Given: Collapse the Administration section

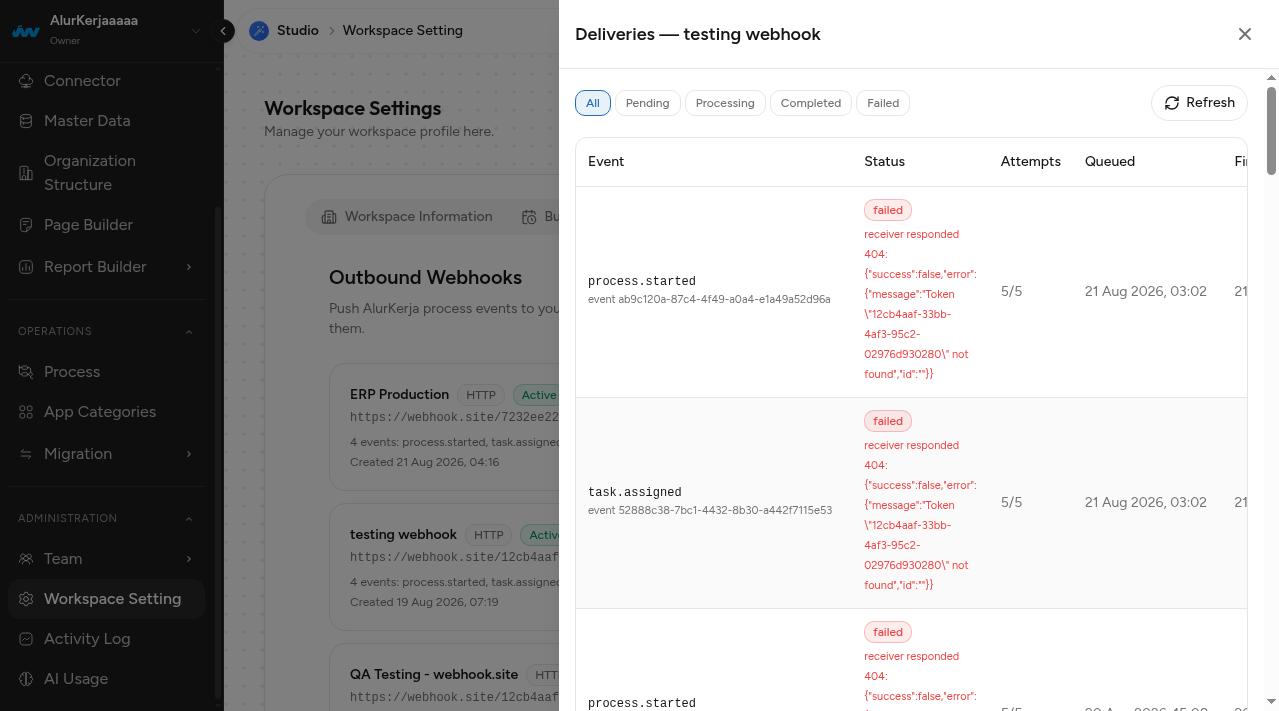Looking at the screenshot, I should pyautogui.click(x=189, y=518).
